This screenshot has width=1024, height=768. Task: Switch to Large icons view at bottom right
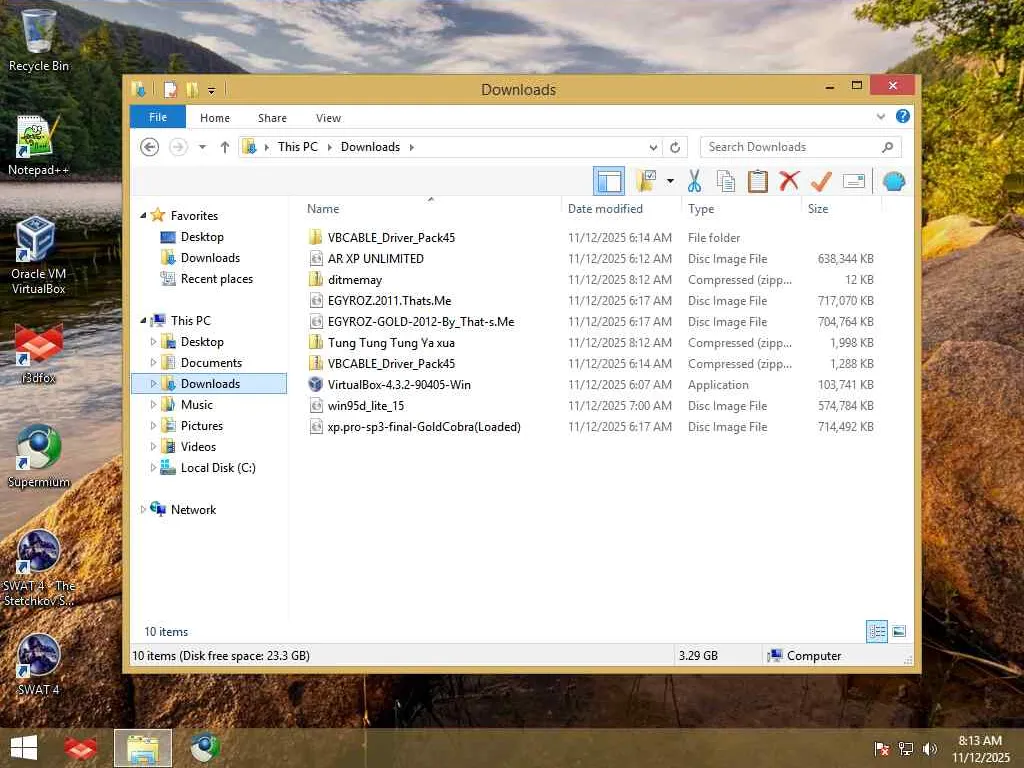click(899, 632)
